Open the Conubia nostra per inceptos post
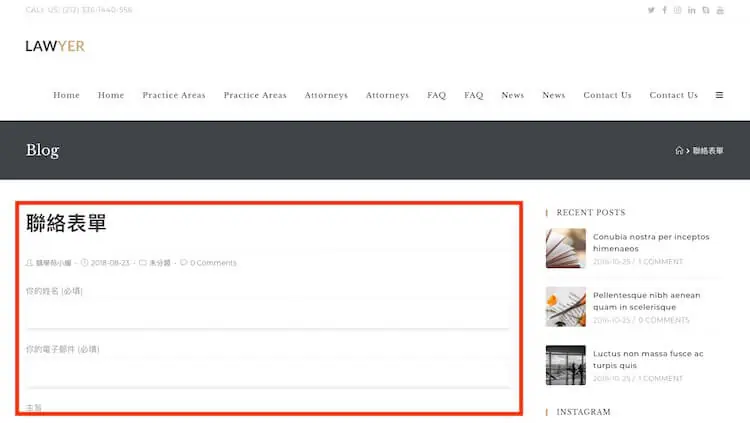 pyautogui.click(x=651, y=243)
